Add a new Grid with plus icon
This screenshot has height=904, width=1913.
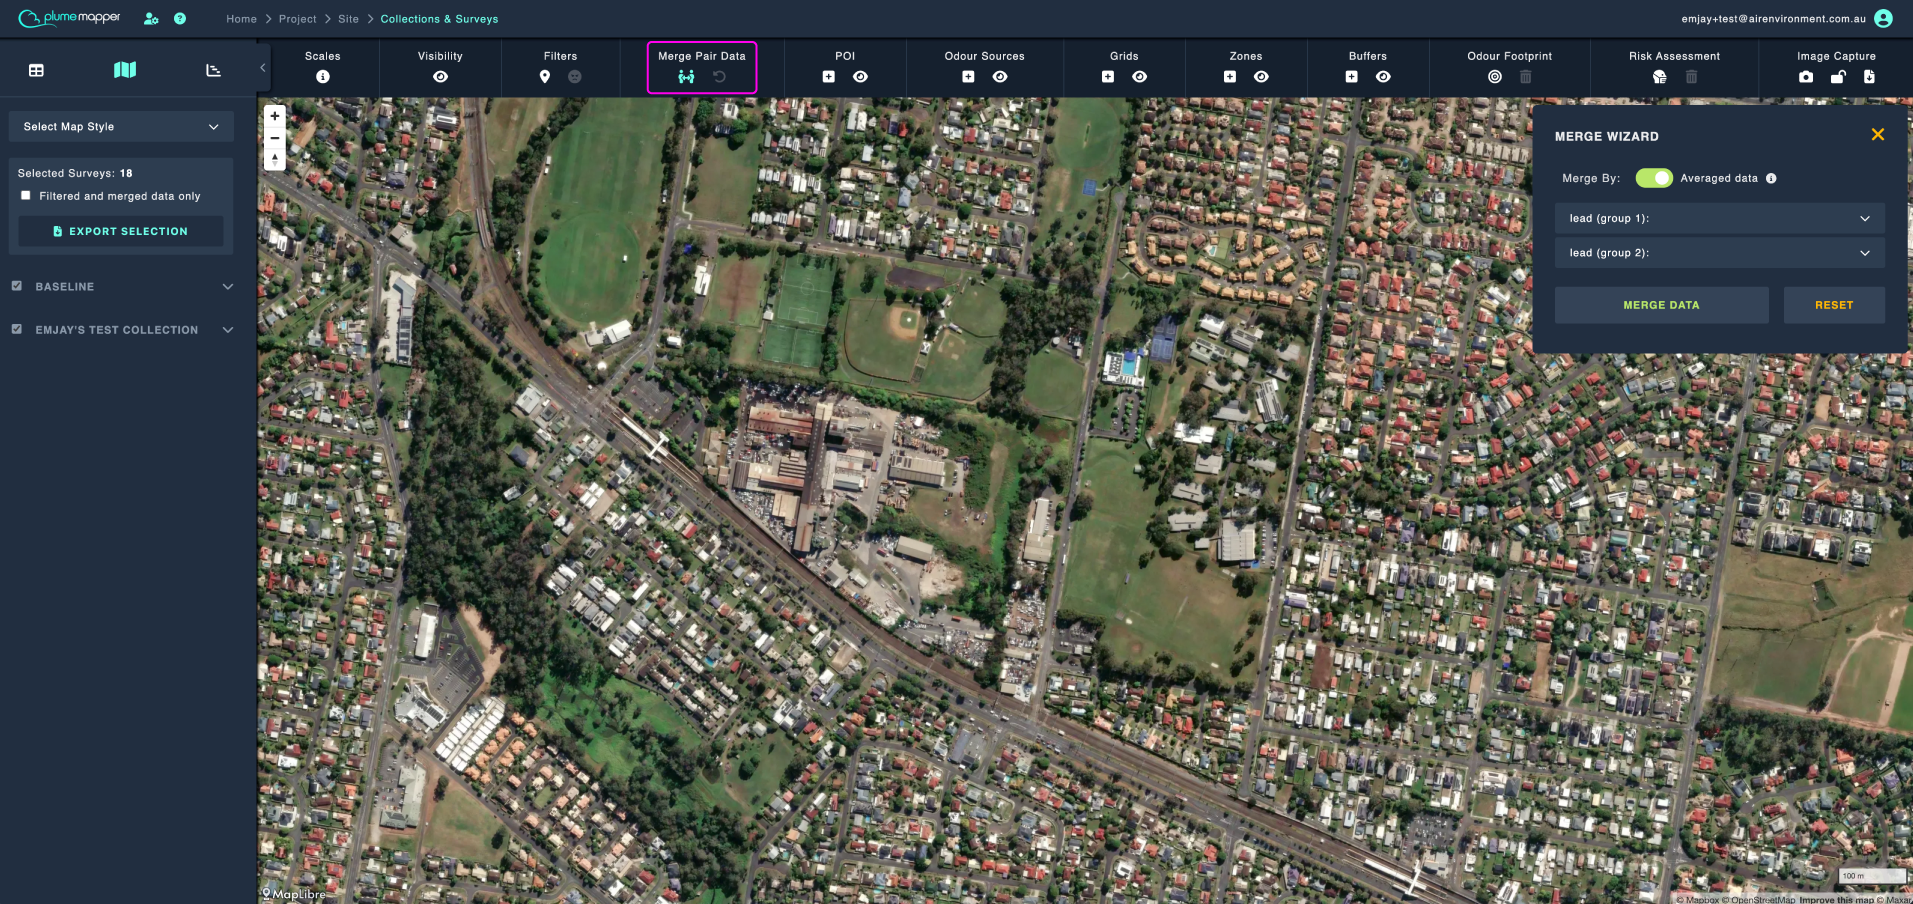click(x=1108, y=77)
